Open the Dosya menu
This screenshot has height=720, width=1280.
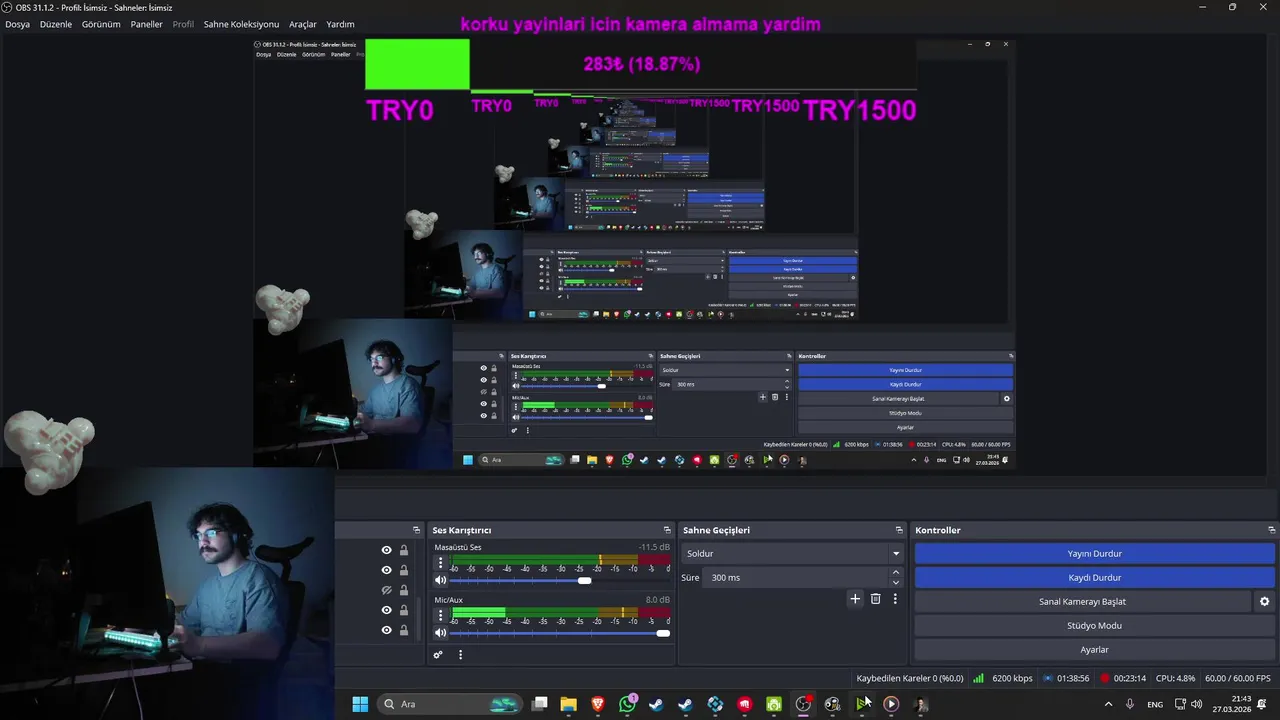click(x=17, y=24)
